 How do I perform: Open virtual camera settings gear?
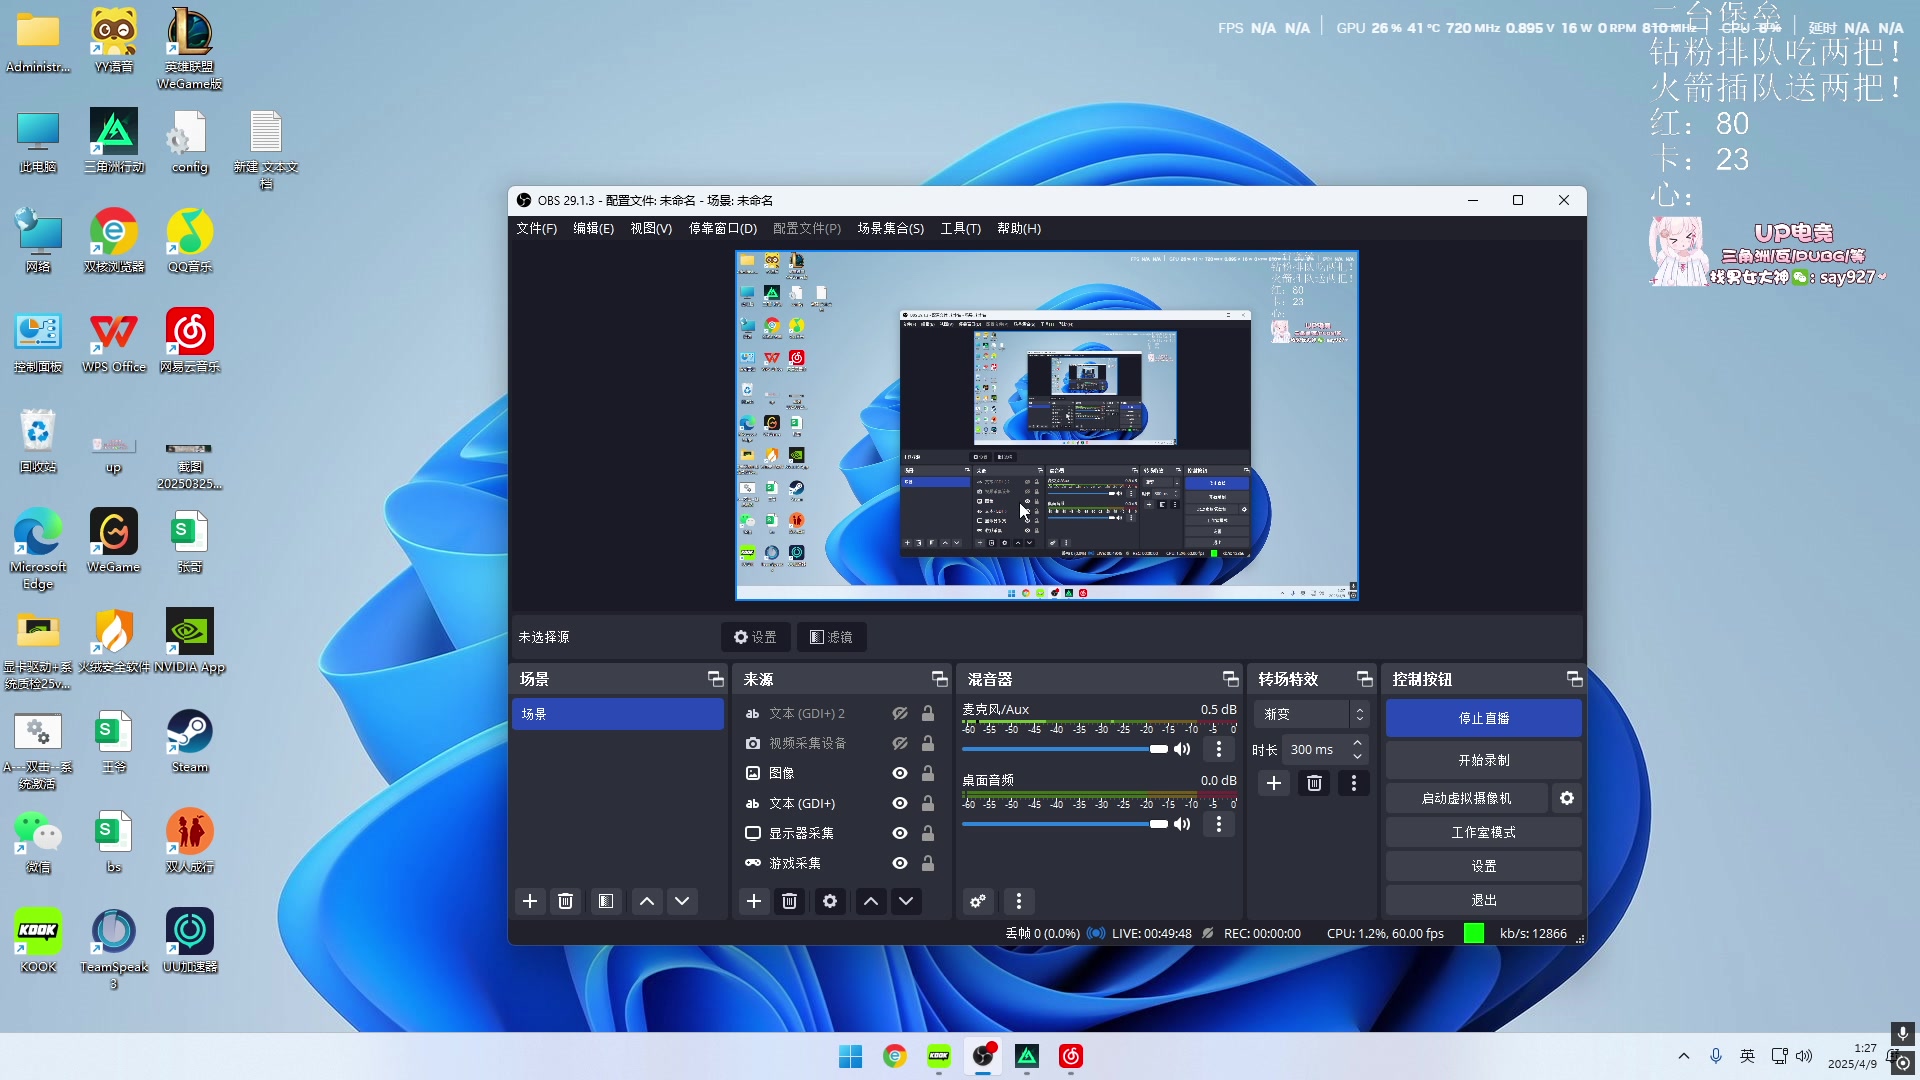coord(1567,798)
